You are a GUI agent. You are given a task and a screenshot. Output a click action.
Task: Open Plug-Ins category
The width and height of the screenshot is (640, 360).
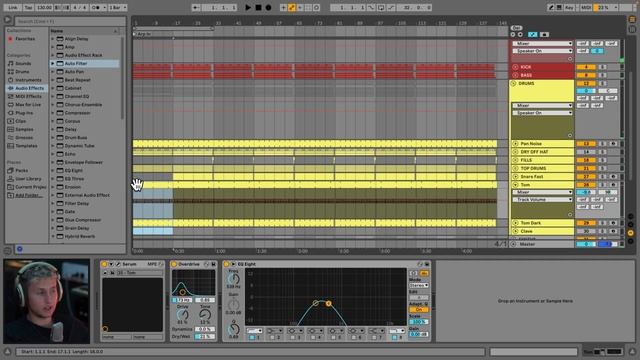[x=24, y=113]
